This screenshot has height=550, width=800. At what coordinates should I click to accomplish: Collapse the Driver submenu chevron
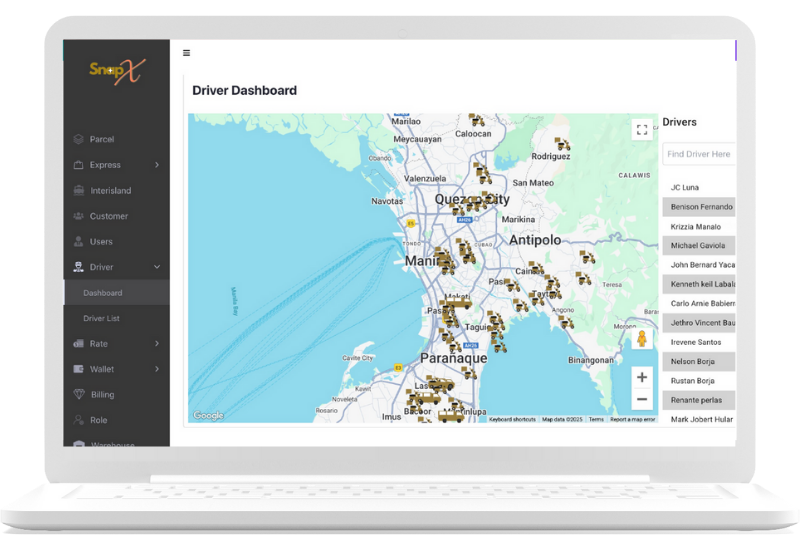(157, 267)
